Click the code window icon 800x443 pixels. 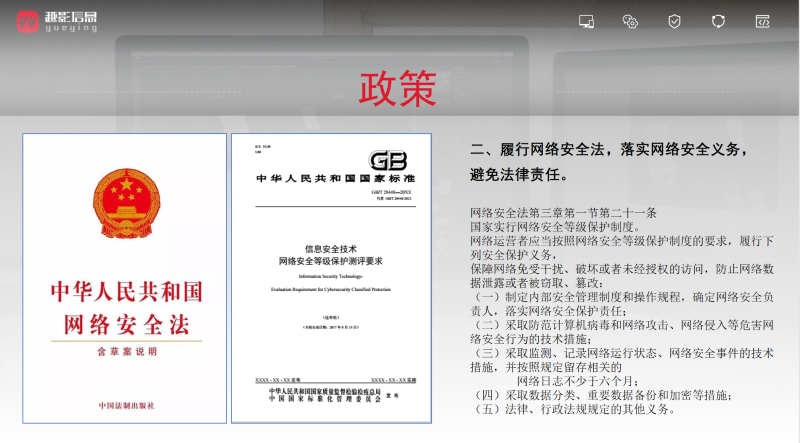coord(762,21)
